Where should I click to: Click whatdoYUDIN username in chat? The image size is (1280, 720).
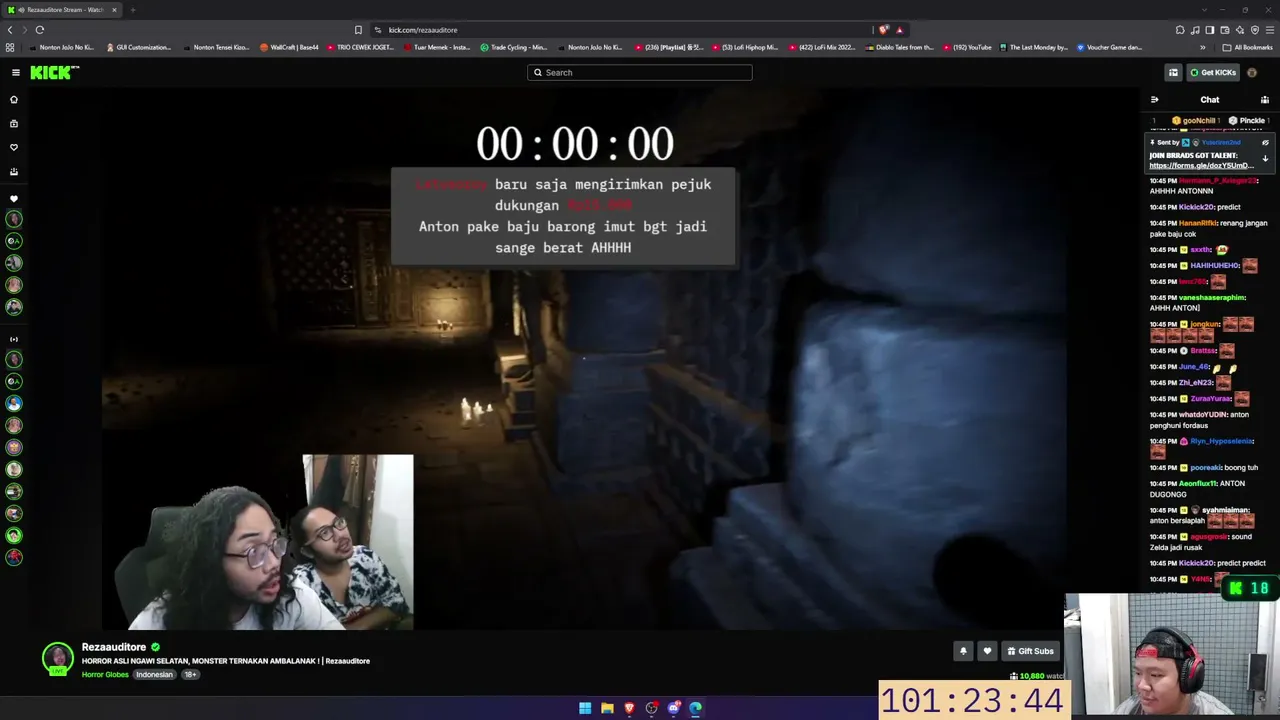click(1203, 414)
